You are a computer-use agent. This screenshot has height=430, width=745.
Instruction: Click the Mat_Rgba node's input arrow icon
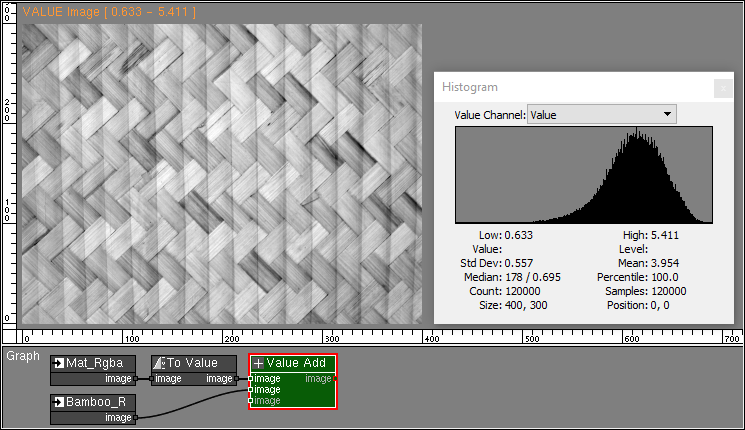[59, 363]
